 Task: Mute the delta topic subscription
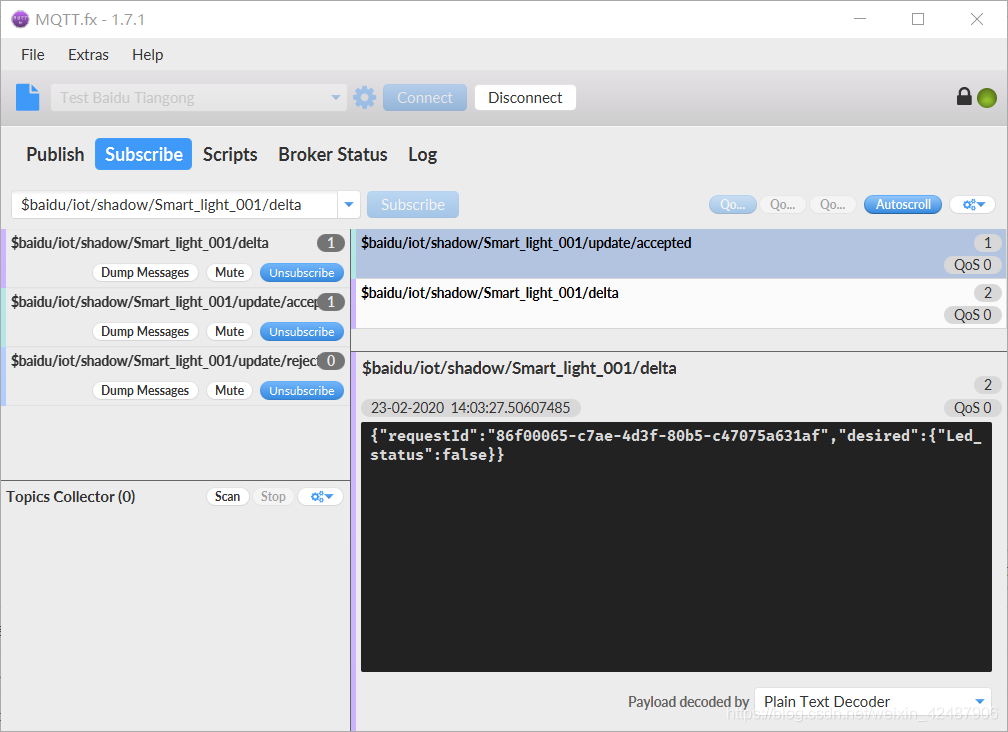230,272
